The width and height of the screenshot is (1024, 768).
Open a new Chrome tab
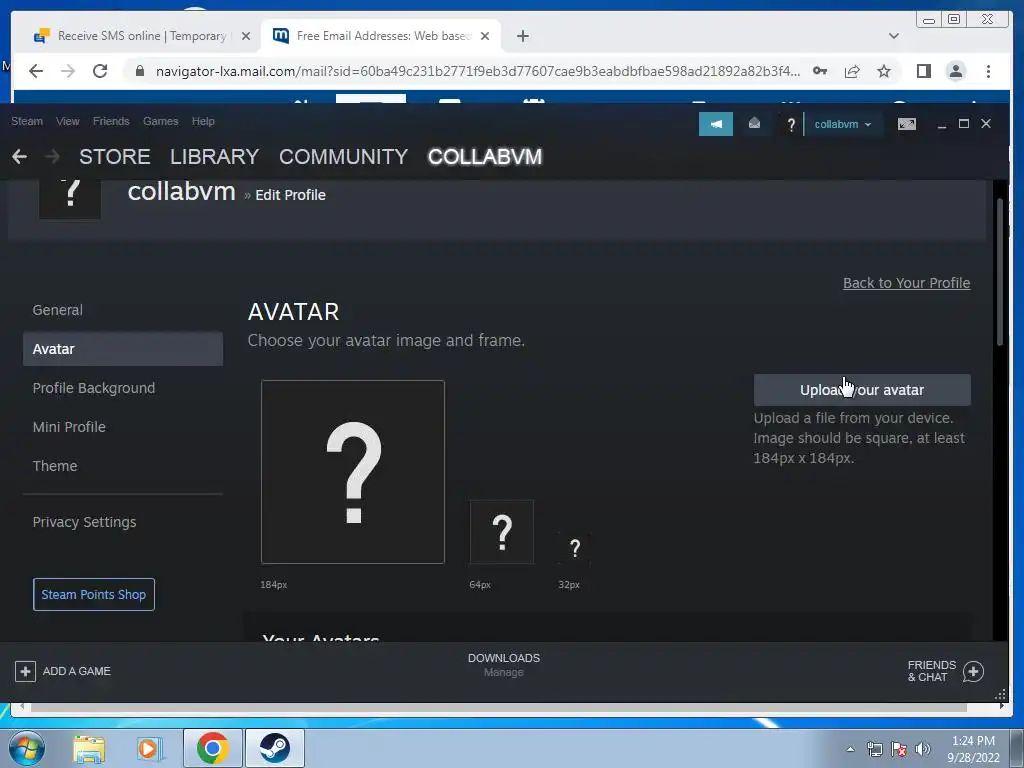coord(522,36)
